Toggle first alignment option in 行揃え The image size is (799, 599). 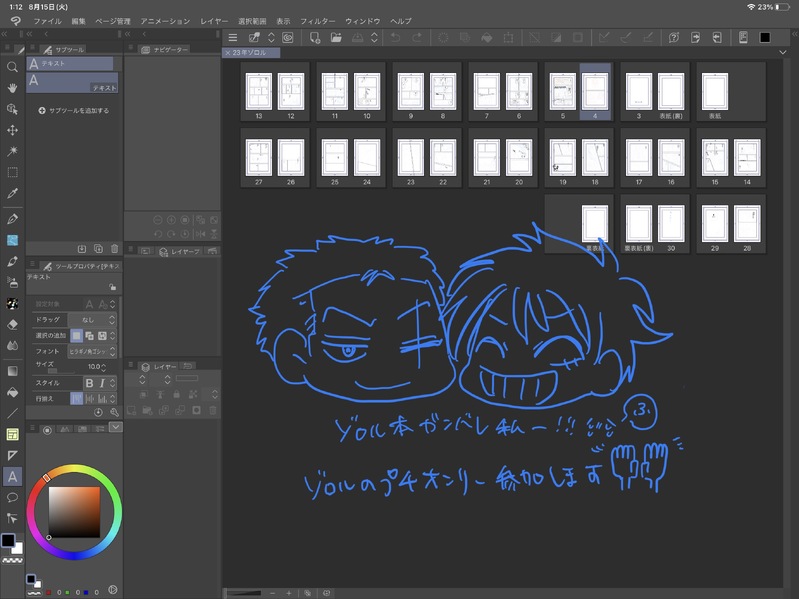coord(76,399)
